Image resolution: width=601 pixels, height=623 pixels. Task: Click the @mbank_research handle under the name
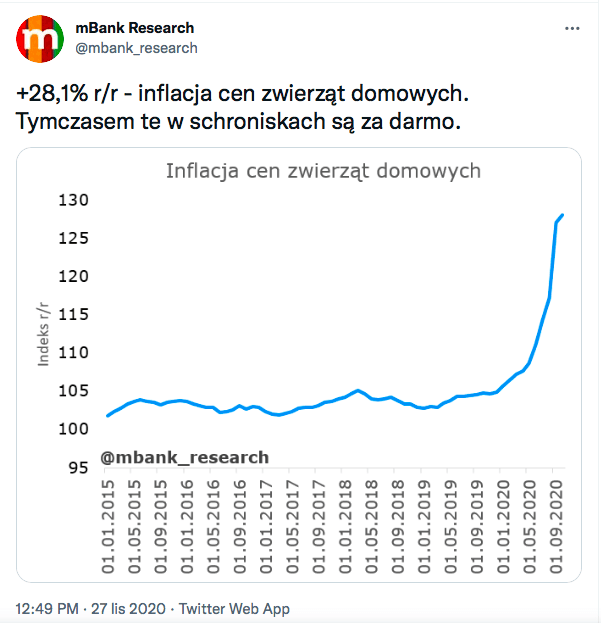coord(136,47)
